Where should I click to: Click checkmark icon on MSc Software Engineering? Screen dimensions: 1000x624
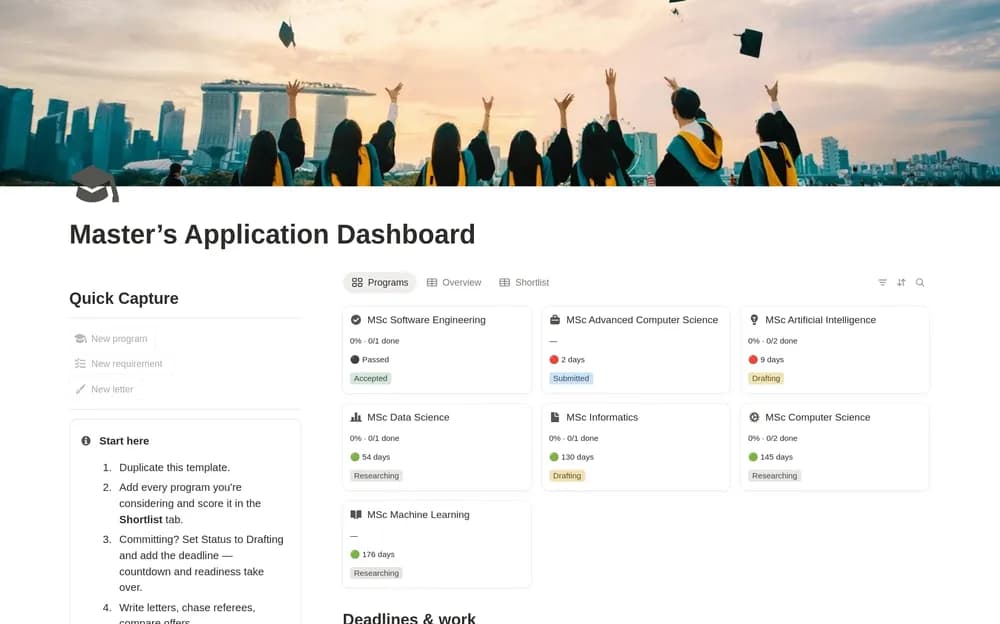pyautogui.click(x=356, y=320)
